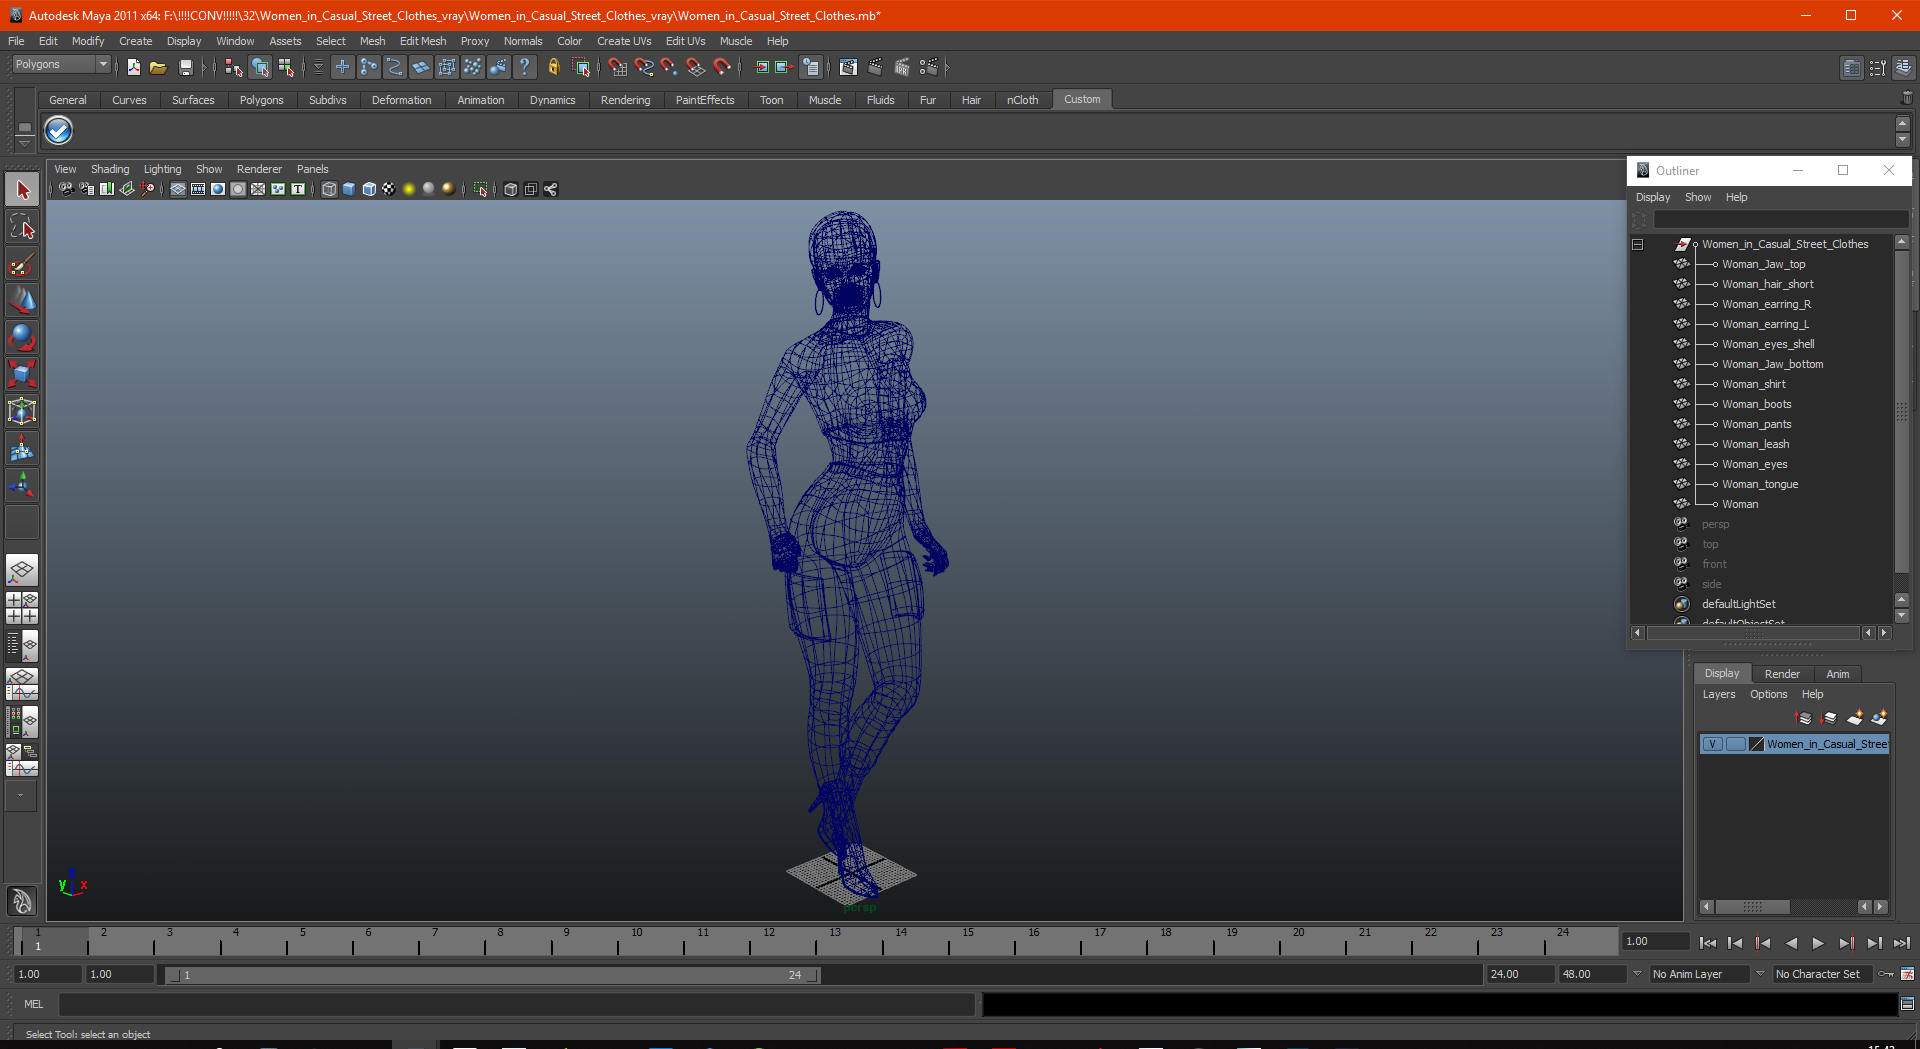
Task: Select the Universal Manipulator tool
Action: pyautogui.click(x=22, y=411)
